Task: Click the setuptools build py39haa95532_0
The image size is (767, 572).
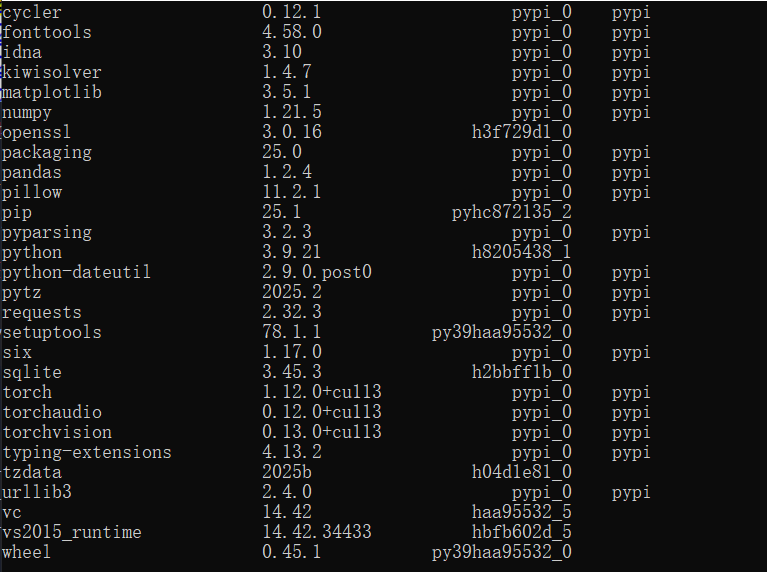Action: point(502,333)
